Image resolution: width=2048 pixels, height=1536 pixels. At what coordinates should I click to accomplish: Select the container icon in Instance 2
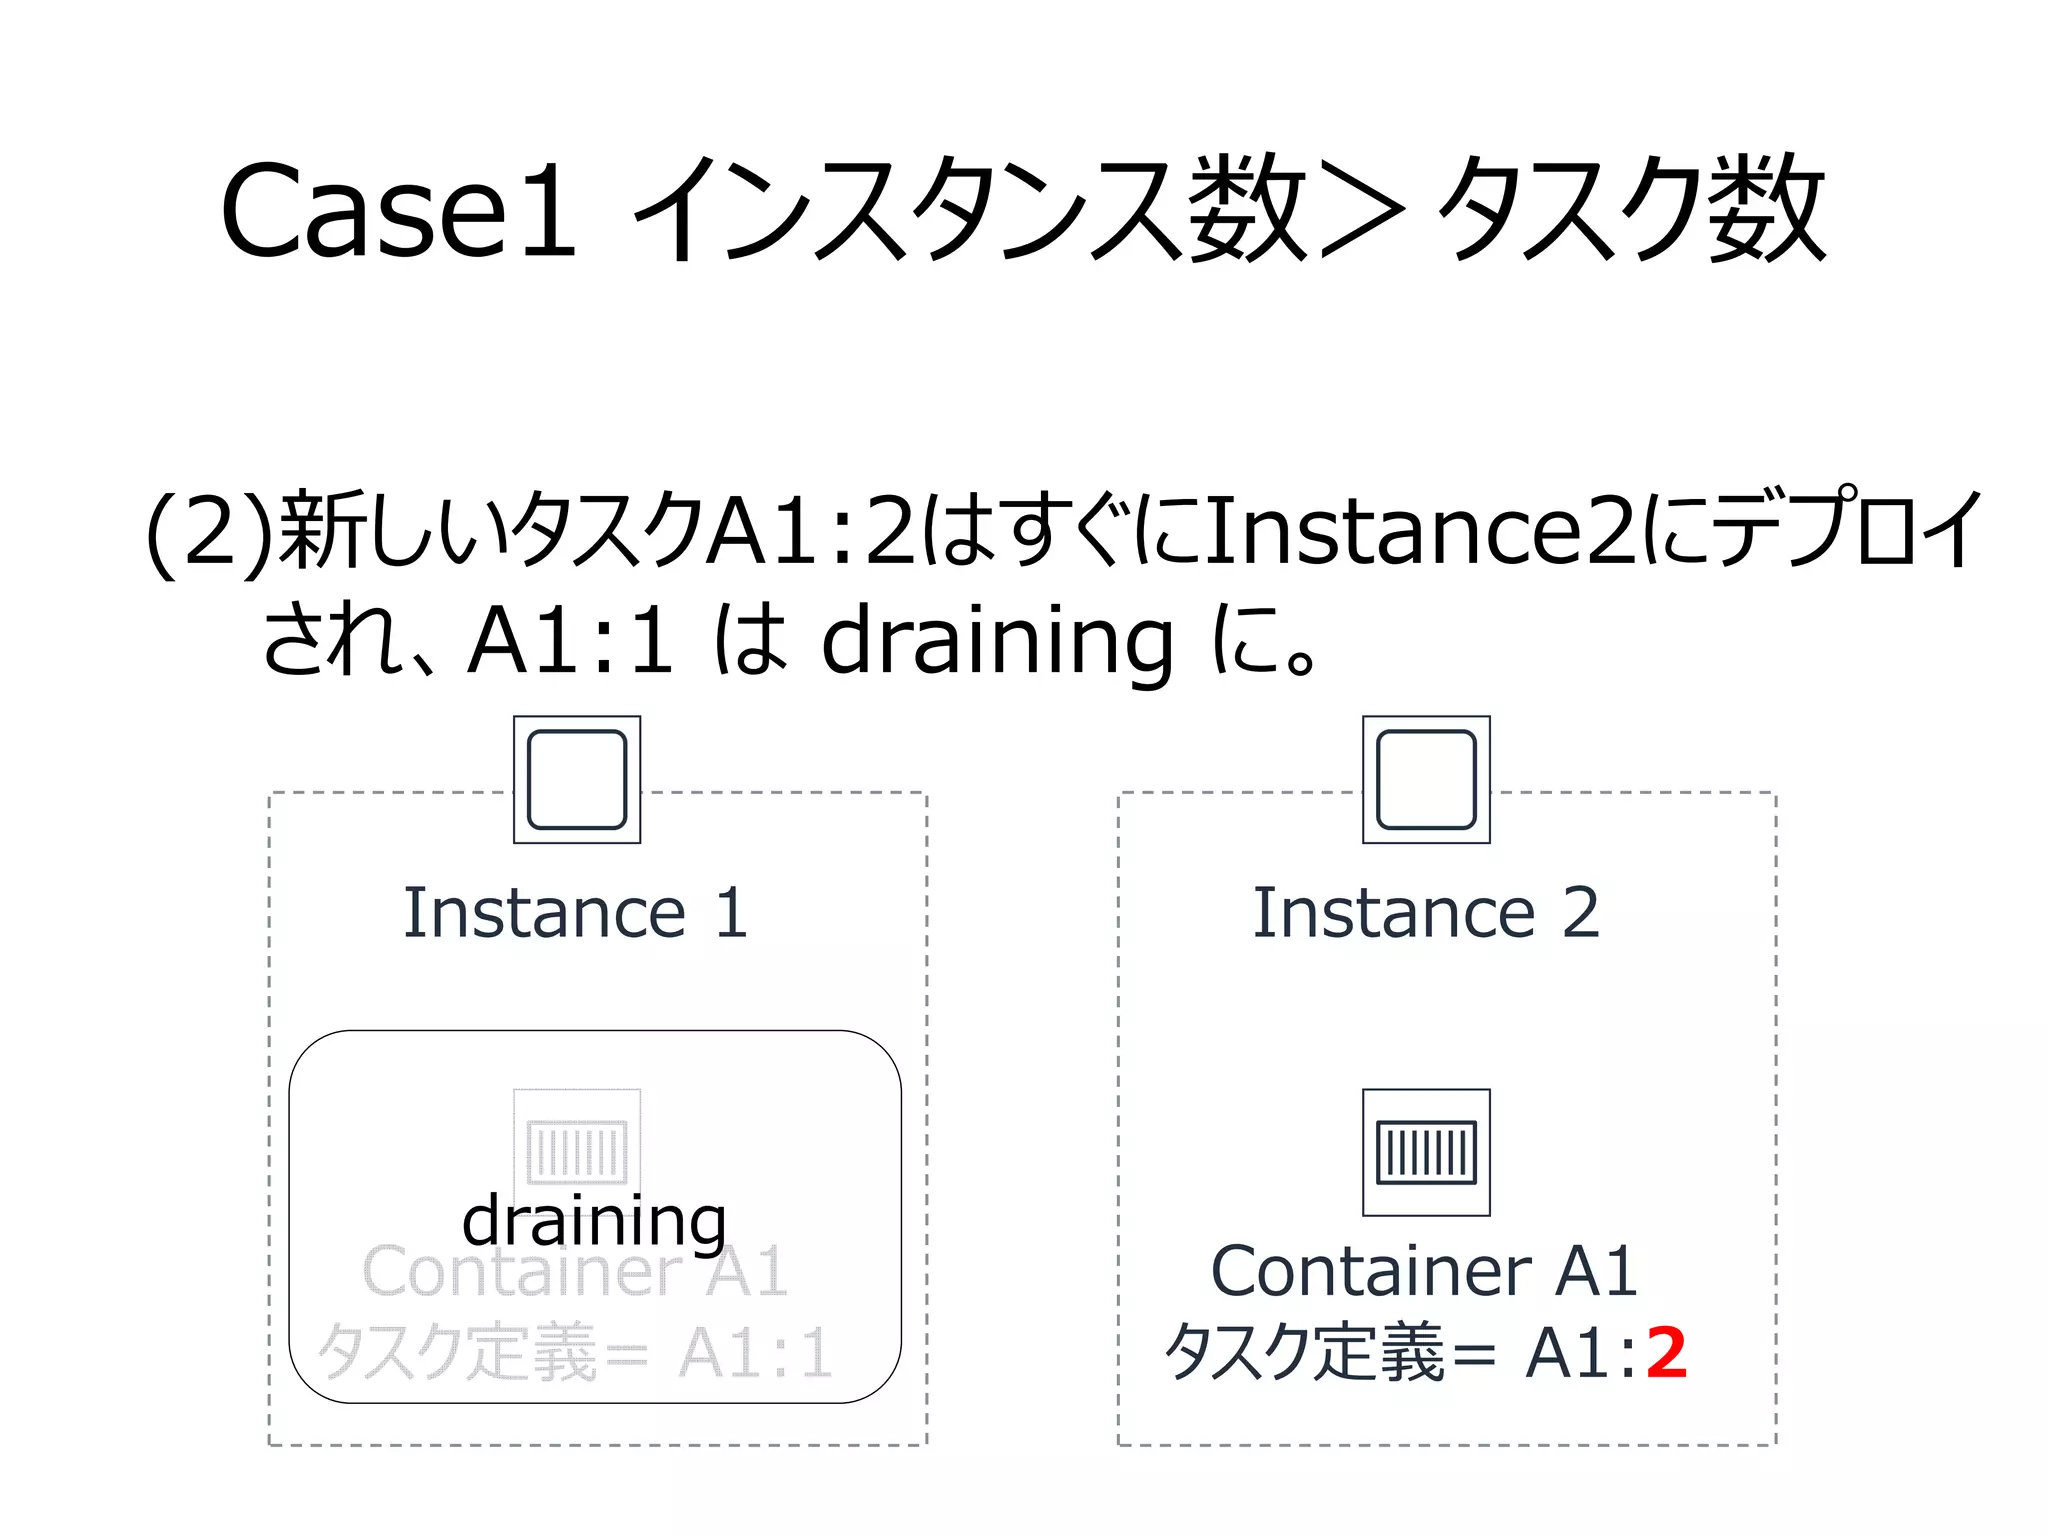click(x=1426, y=1152)
